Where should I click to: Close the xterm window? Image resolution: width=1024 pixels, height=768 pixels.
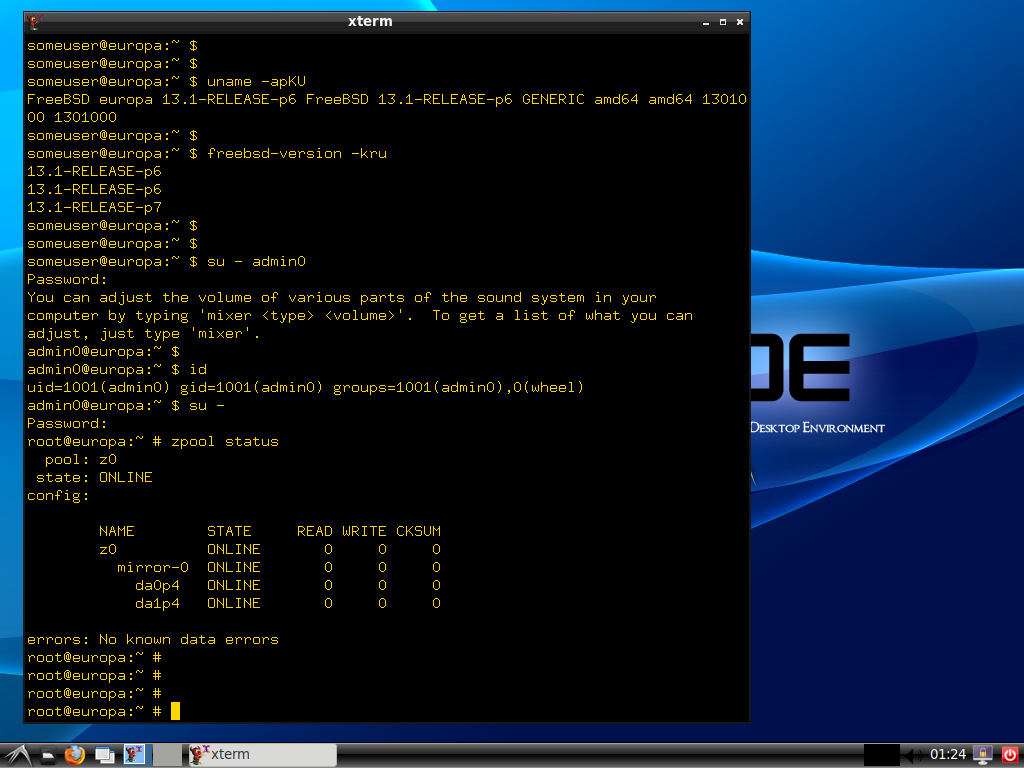[x=739, y=21]
